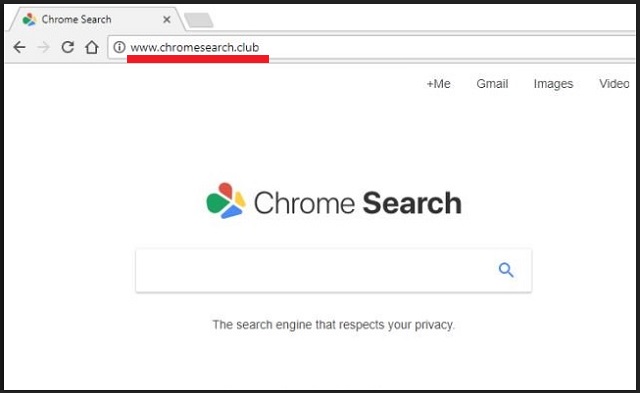
Task: Click the red underline beneath the URL
Action: [198, 59]
